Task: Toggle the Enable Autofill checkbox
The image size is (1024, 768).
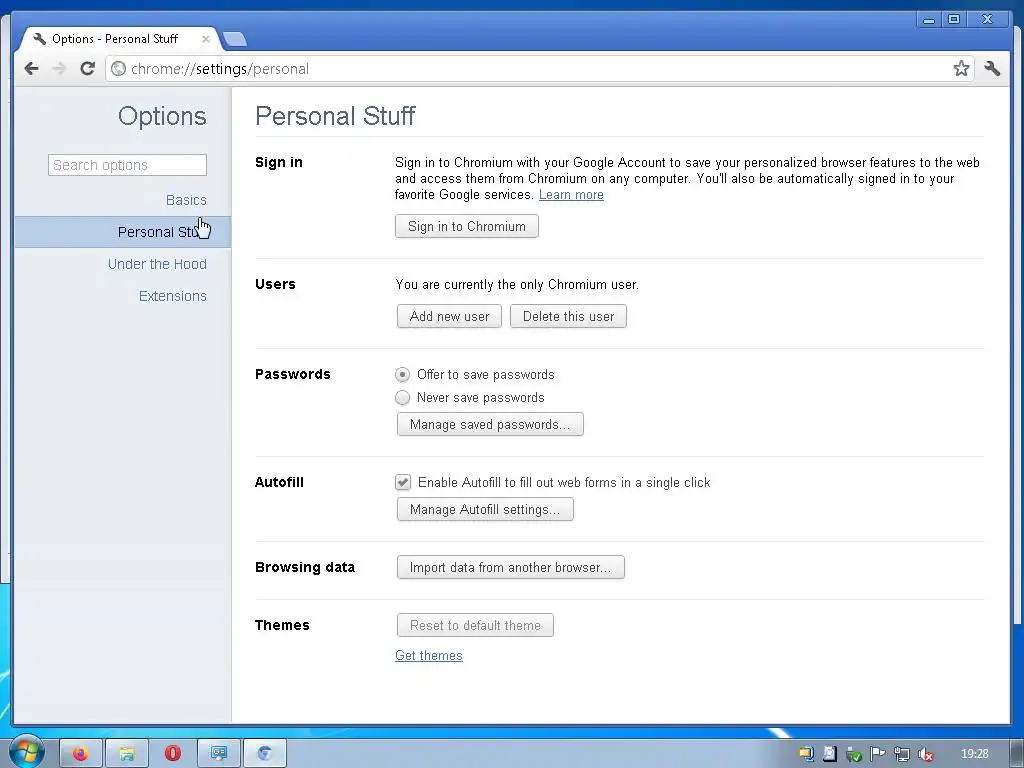Action: [403, 482]
